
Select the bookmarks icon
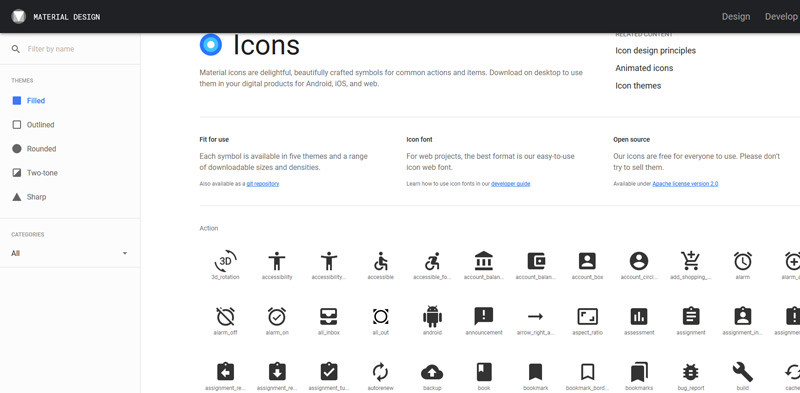pyautogui.click(x=639, y=372)
